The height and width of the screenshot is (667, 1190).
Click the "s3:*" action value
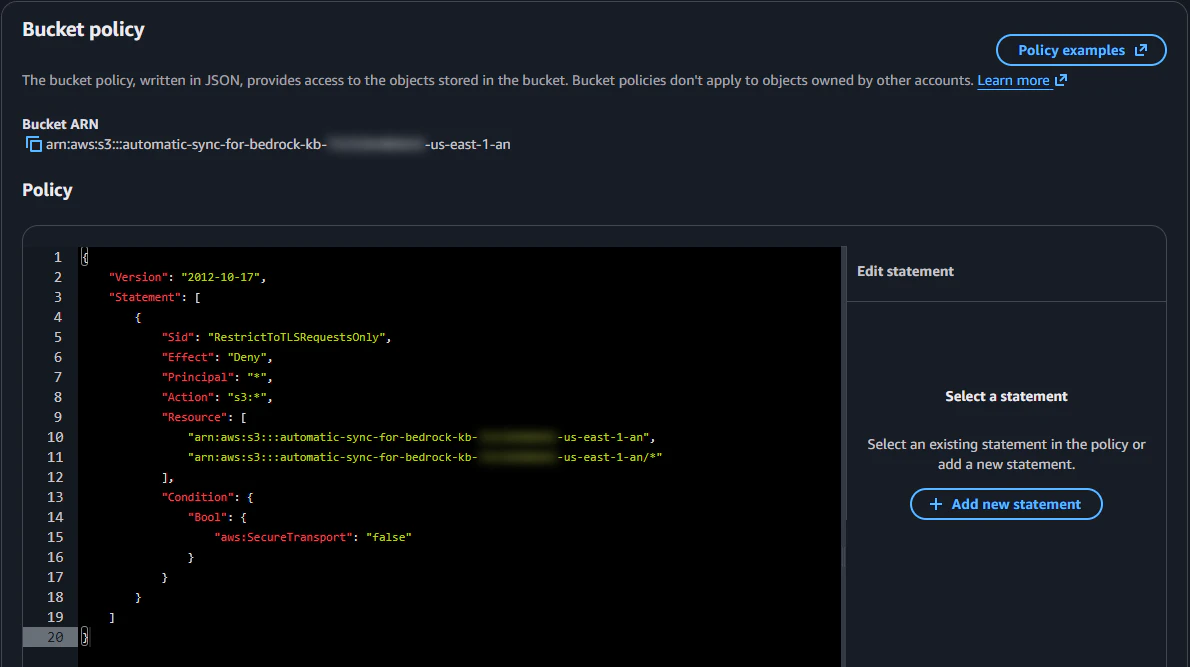pyautogui.click(x=247, y=397)
